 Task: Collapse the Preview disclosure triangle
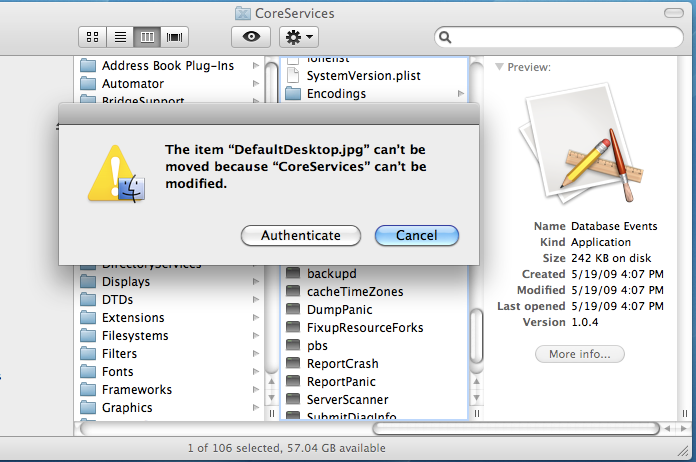499,67
